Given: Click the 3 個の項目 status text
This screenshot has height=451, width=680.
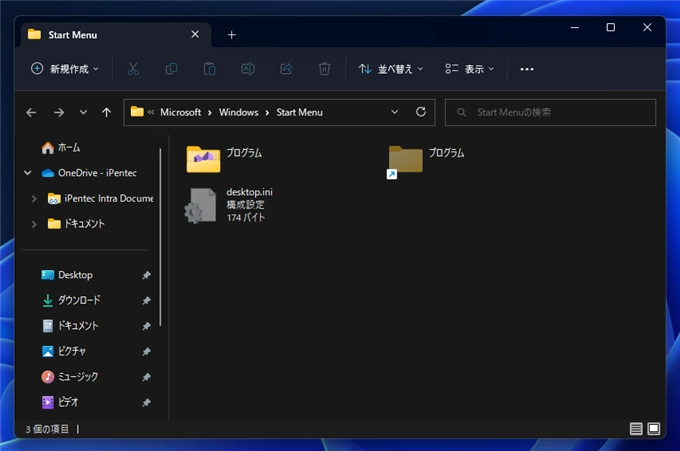Looking at the screenshot, I should click(47, 429).
